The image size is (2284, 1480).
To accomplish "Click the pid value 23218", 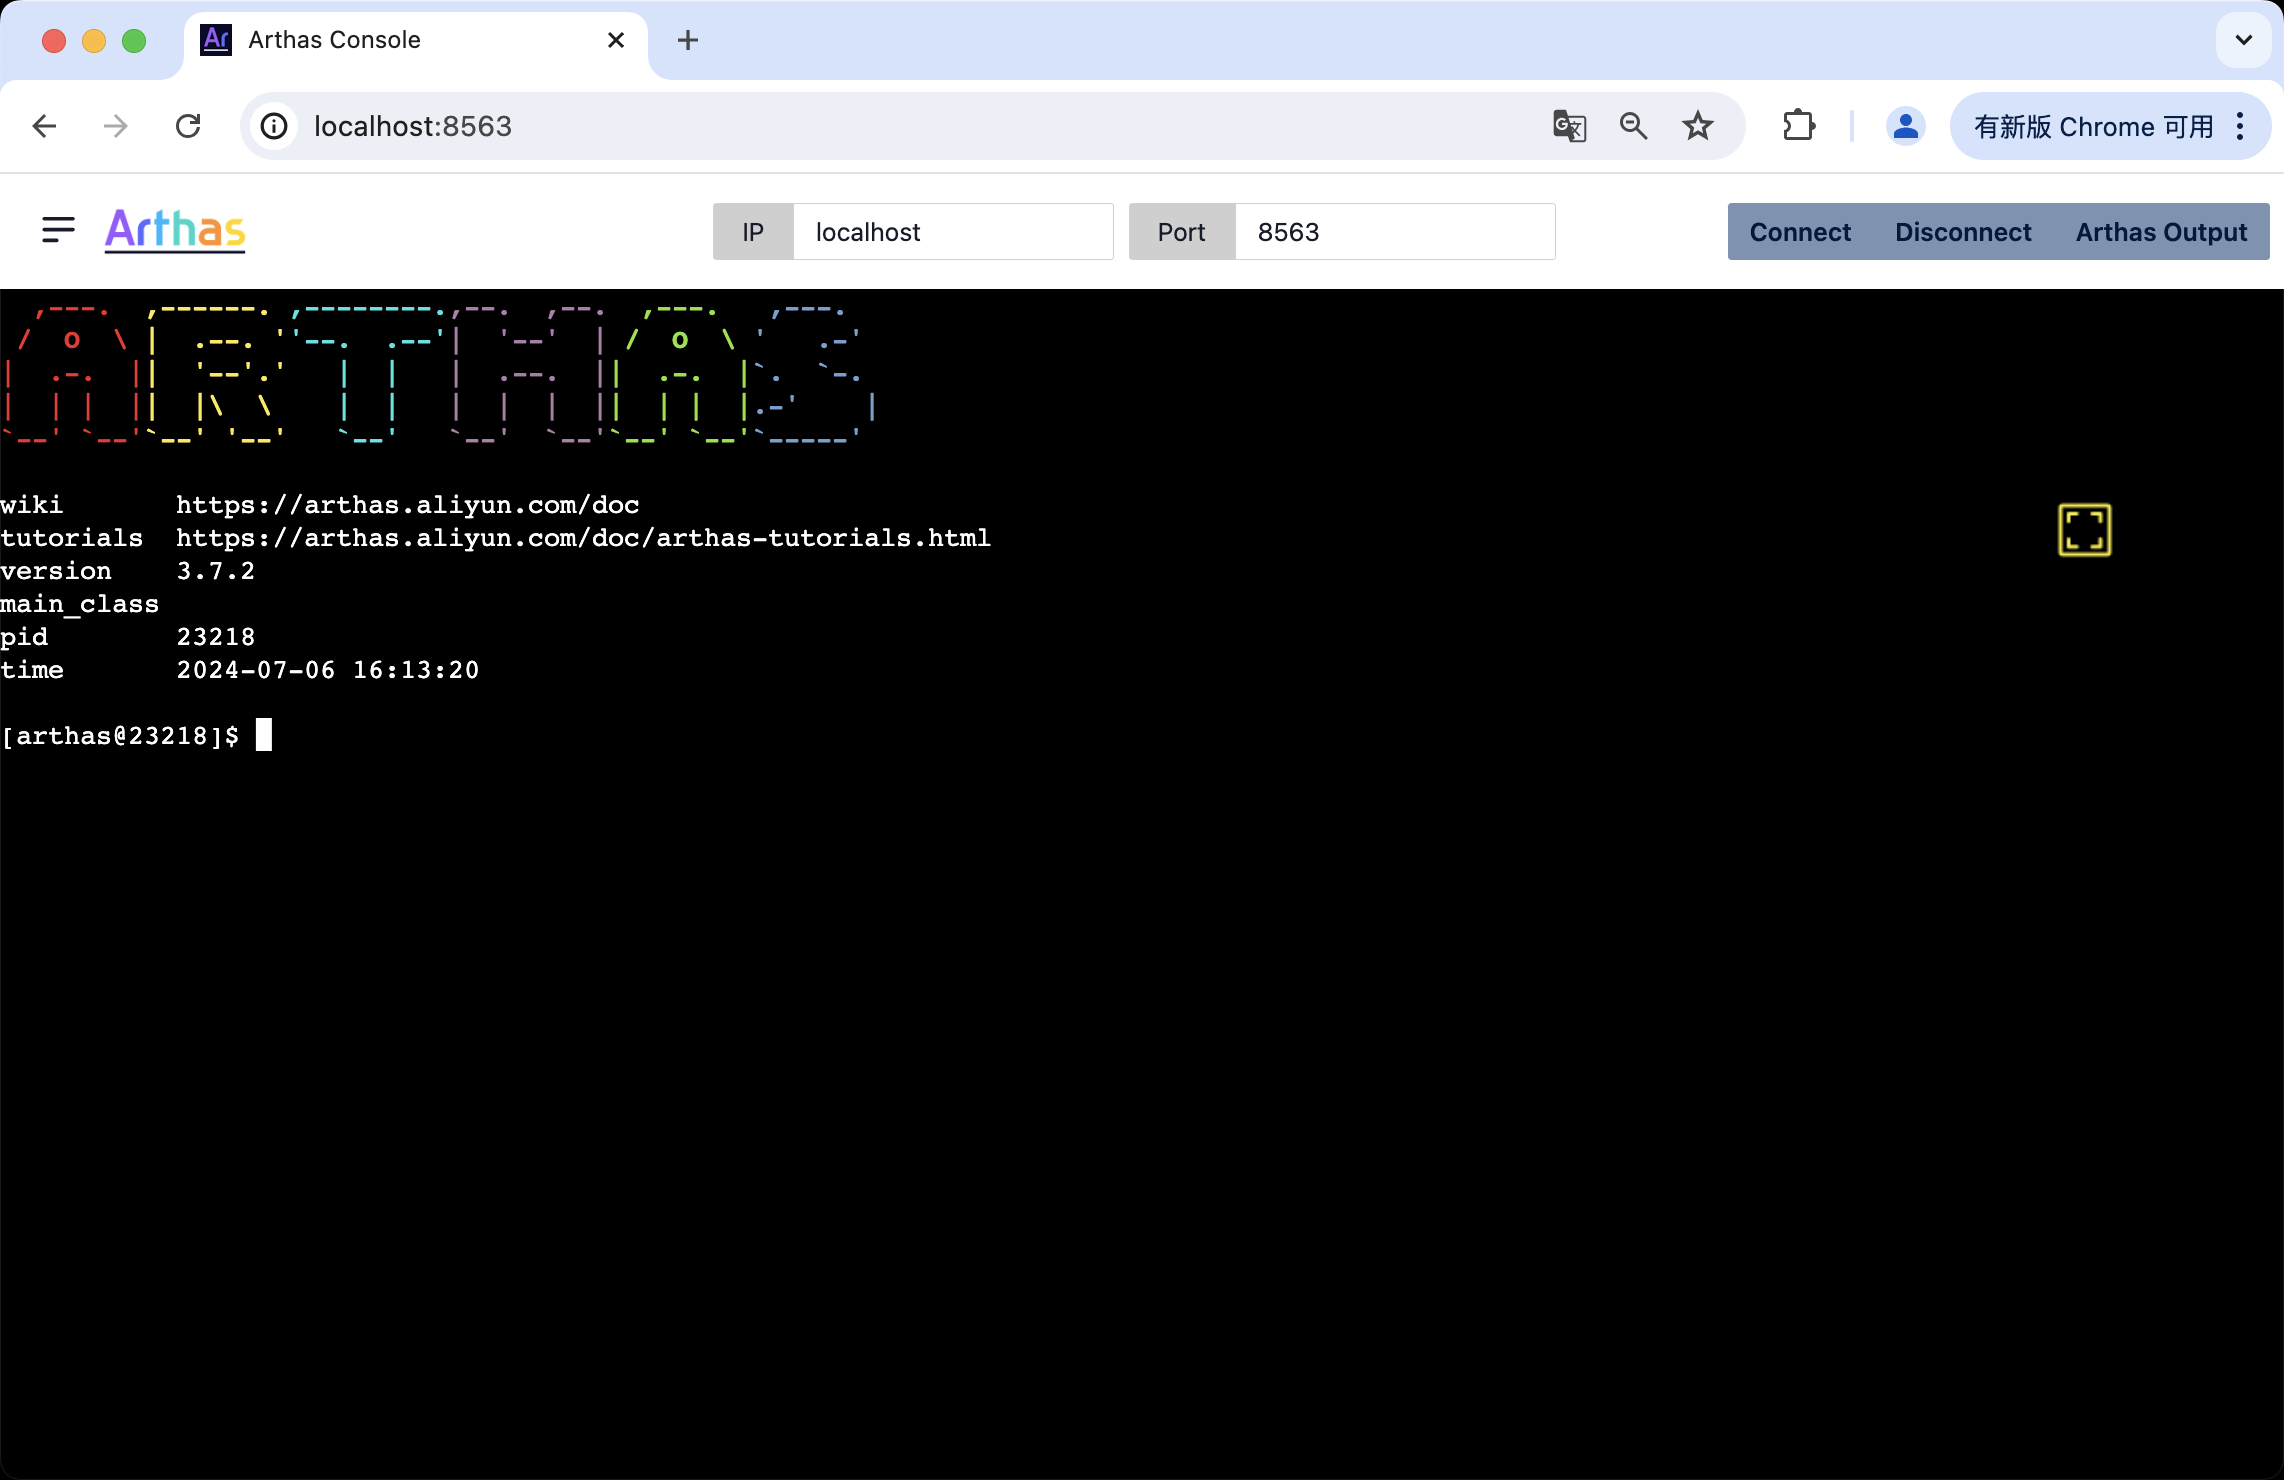I will pos(216,637).
